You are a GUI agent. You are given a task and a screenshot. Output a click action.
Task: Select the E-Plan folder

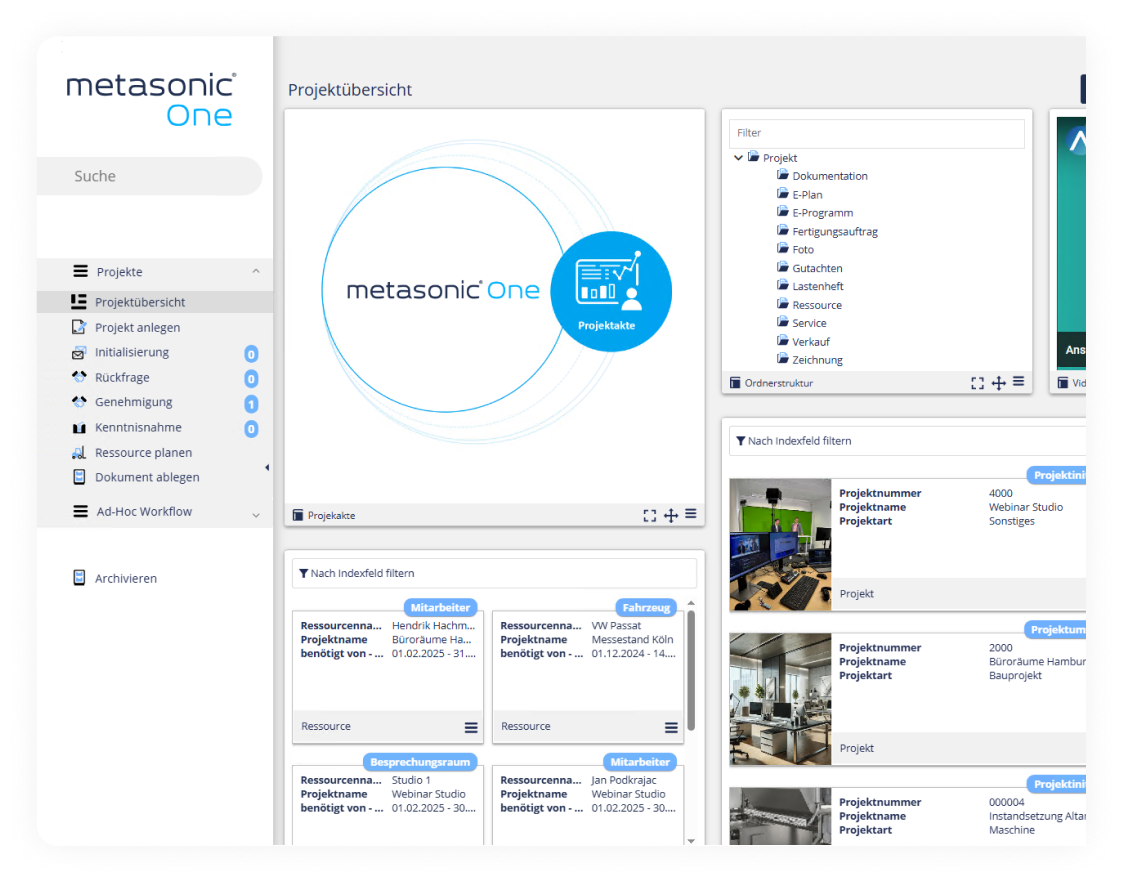pos(807,195)
